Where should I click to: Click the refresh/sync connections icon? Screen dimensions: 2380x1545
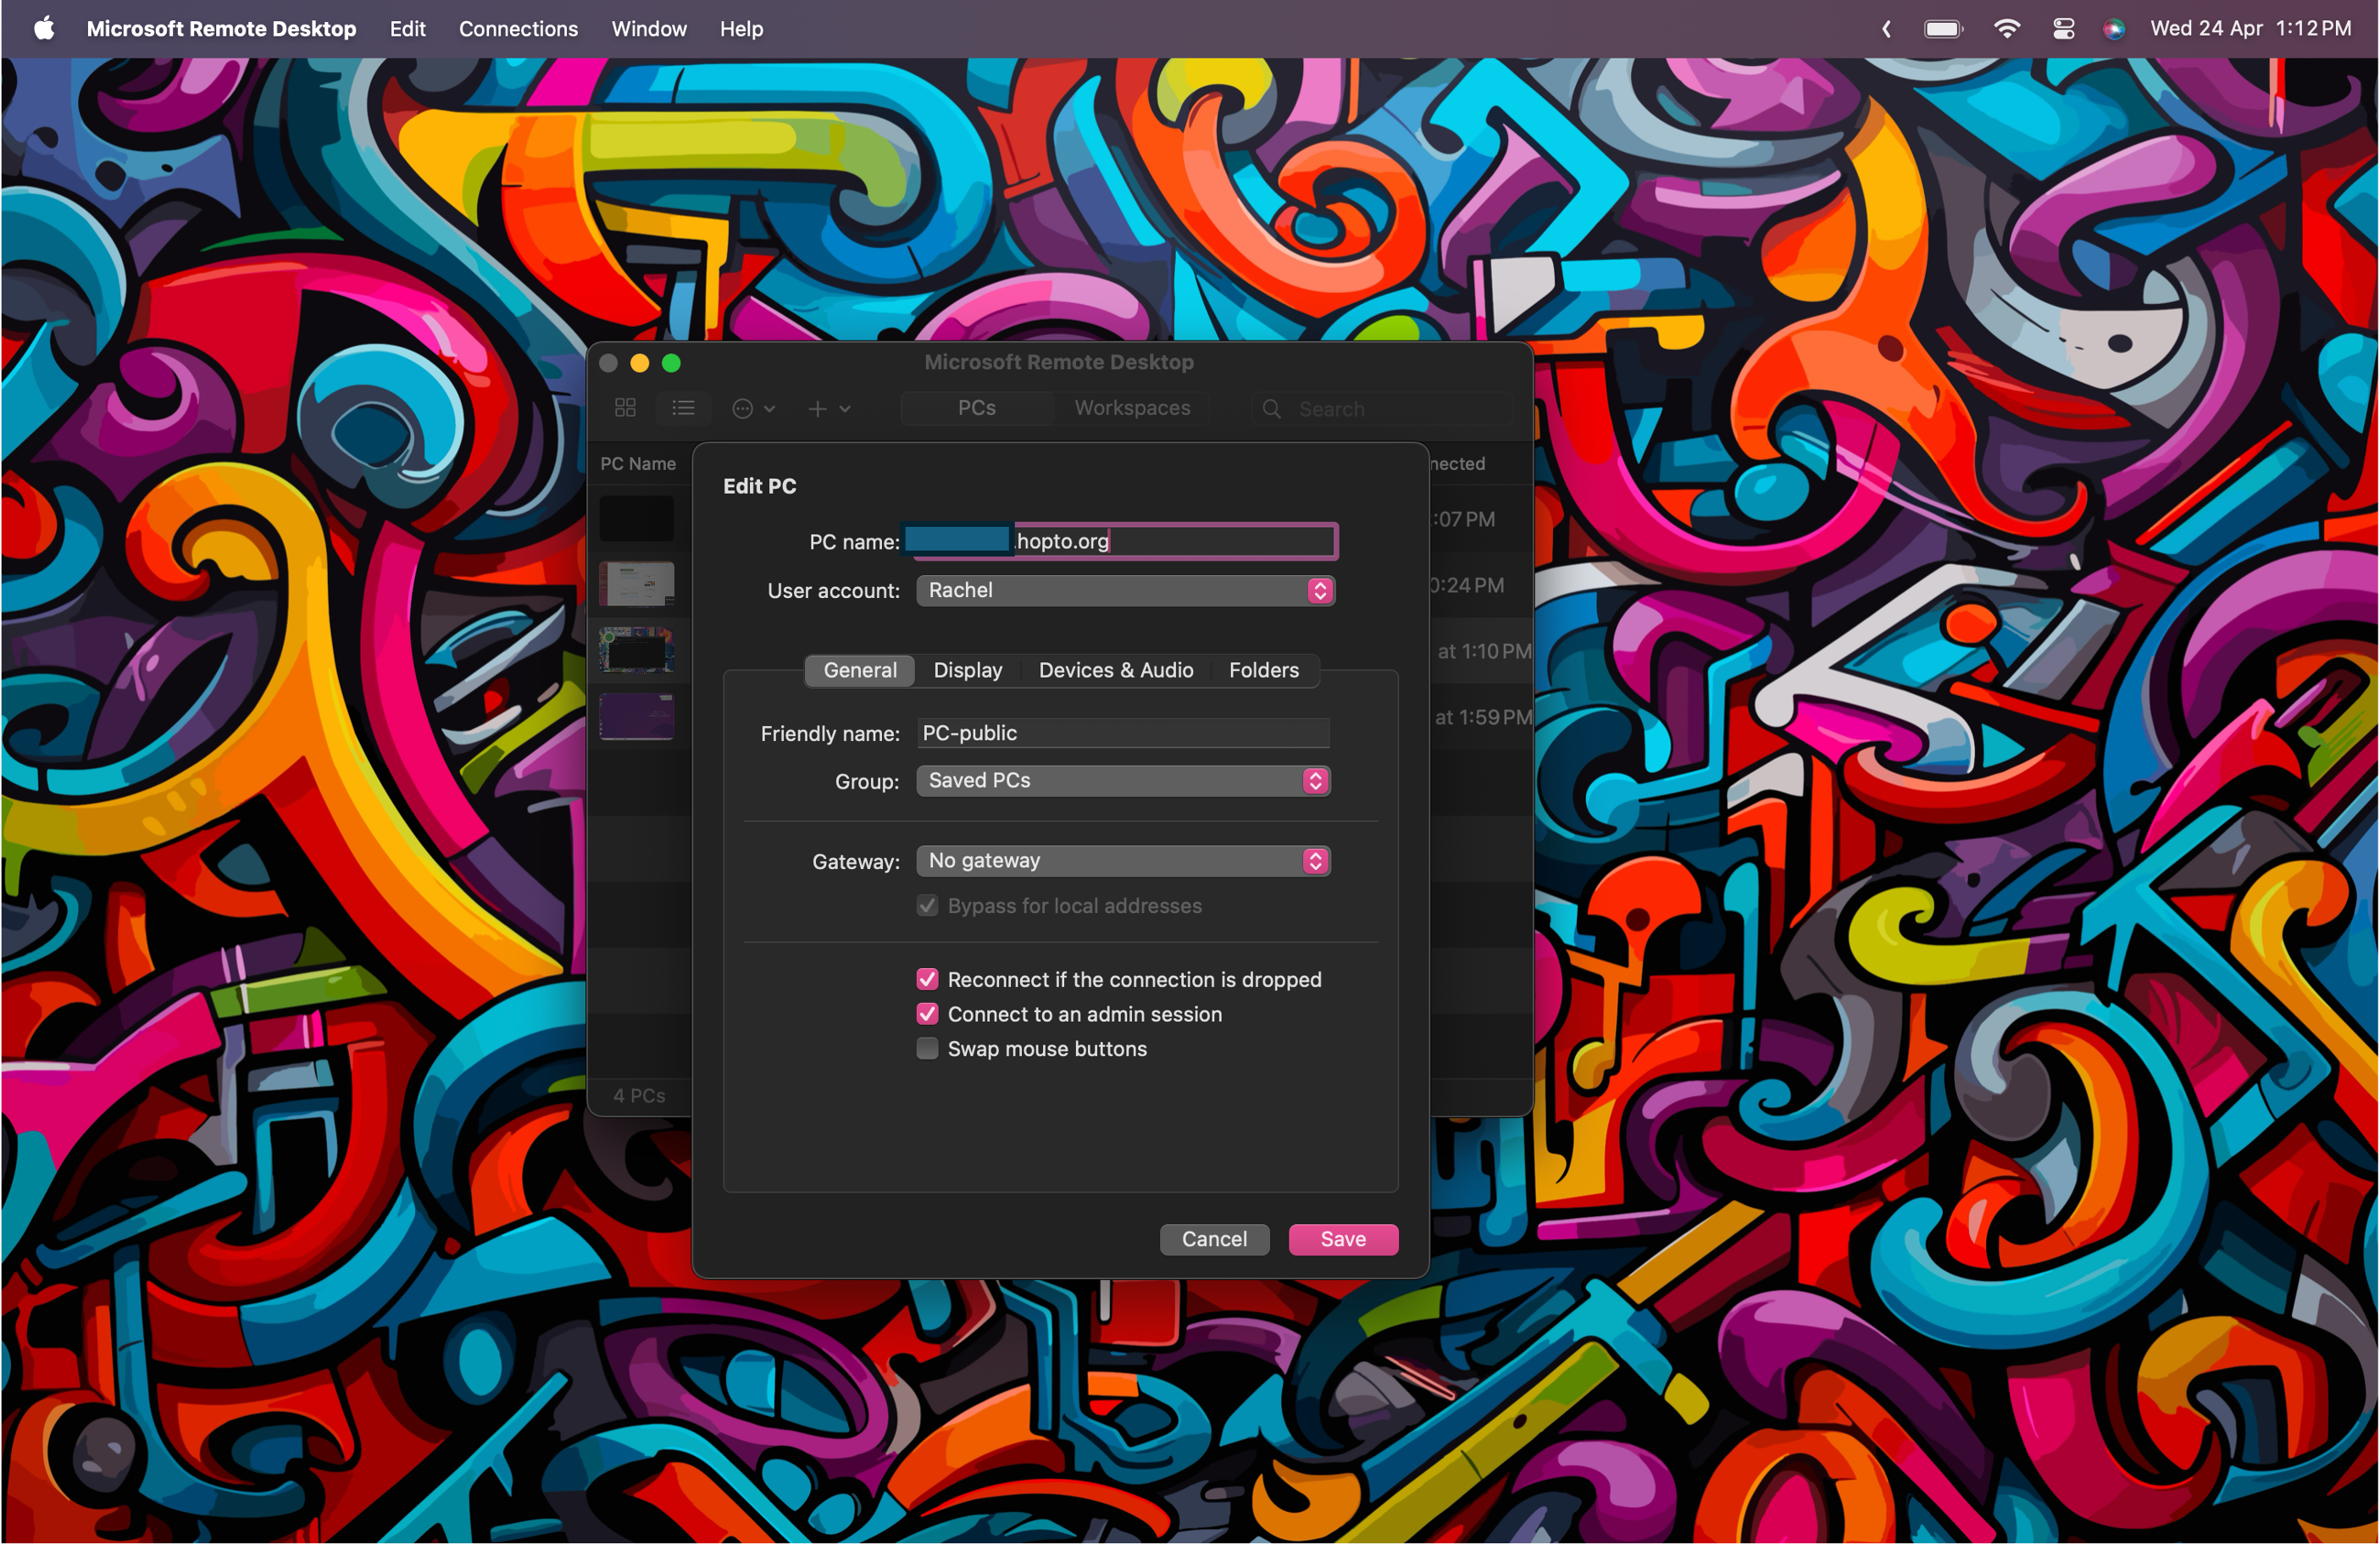(744, 406)
